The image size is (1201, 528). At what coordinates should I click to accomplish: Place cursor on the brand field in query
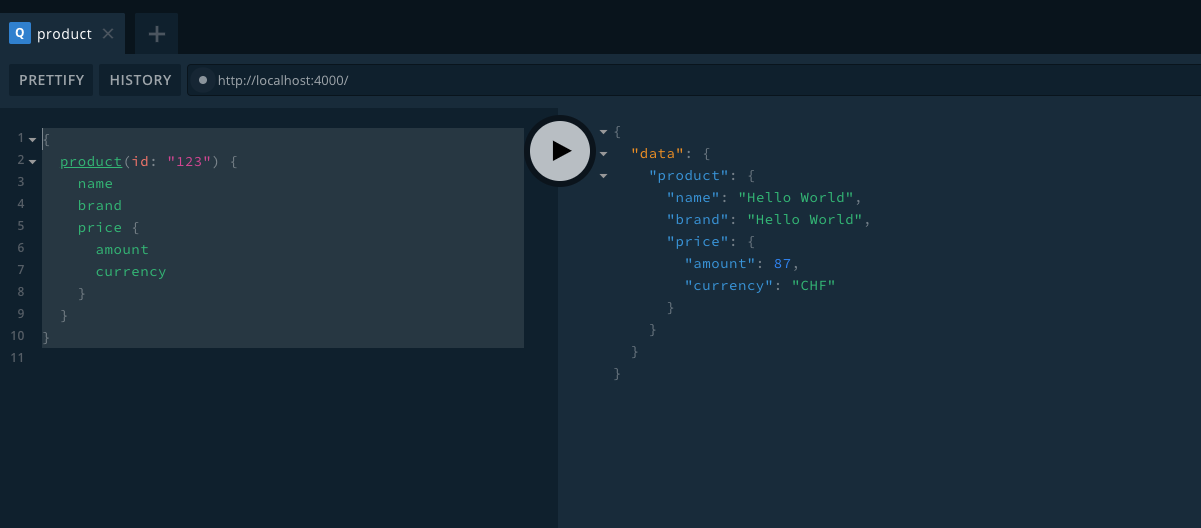coord(100,205)
